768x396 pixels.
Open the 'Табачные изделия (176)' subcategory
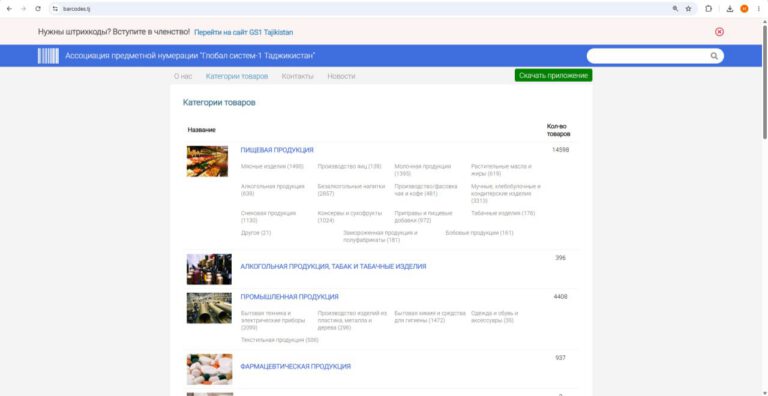tap(503, 214)
